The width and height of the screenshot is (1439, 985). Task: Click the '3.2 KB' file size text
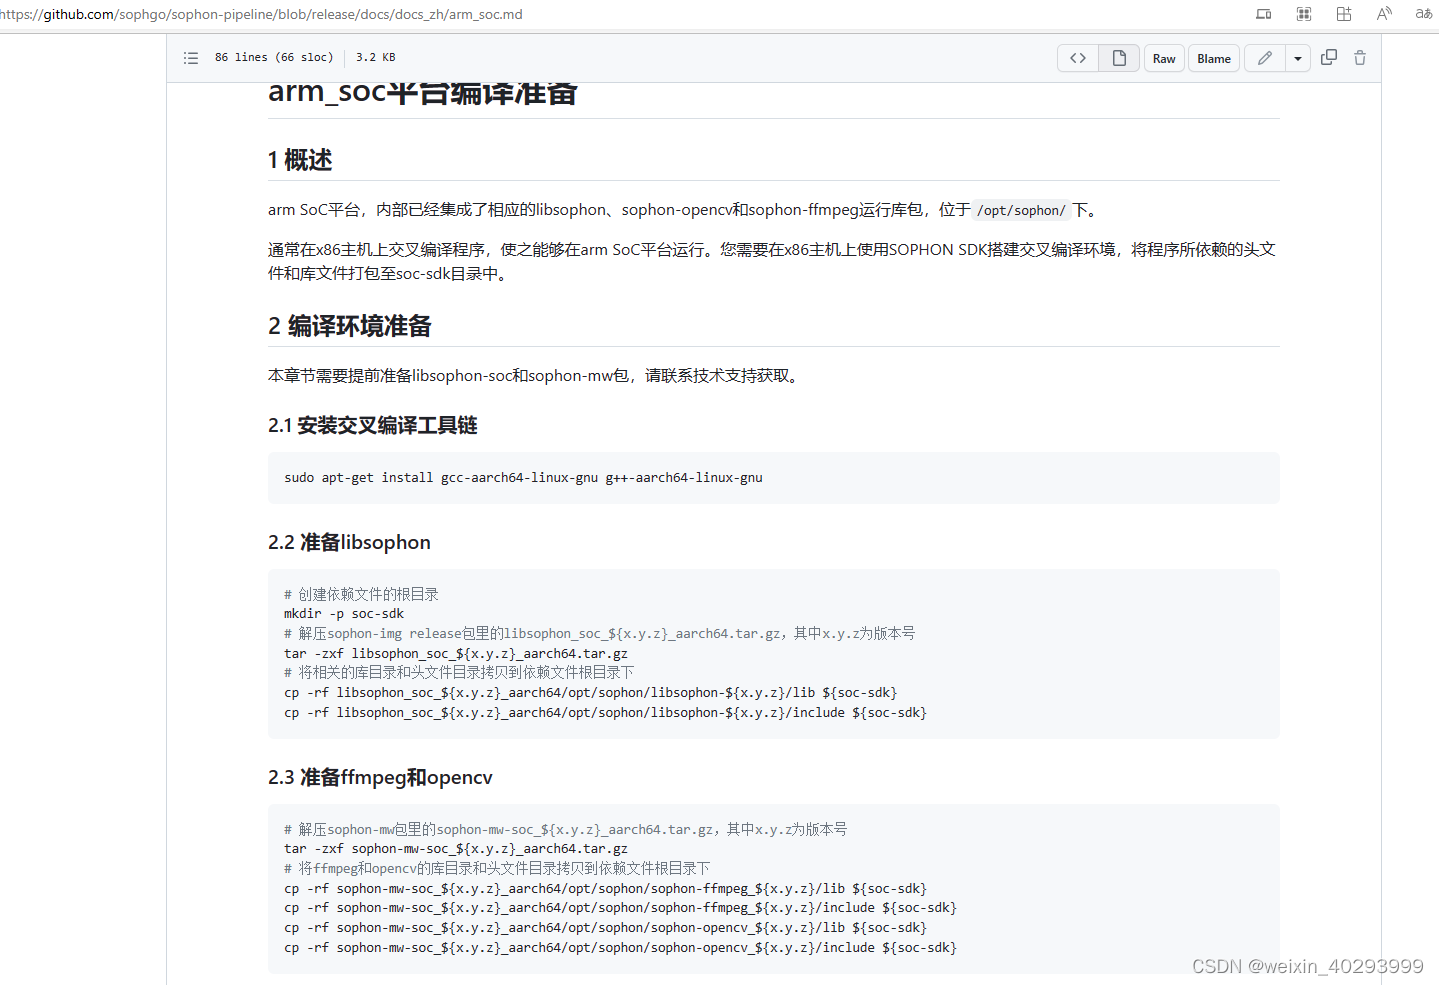pos(375,57)
